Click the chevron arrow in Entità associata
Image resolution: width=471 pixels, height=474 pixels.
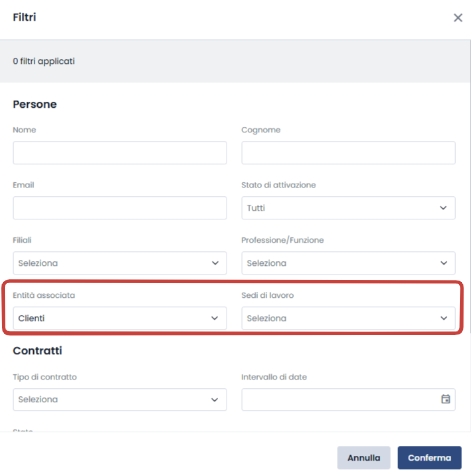(215, 318)
